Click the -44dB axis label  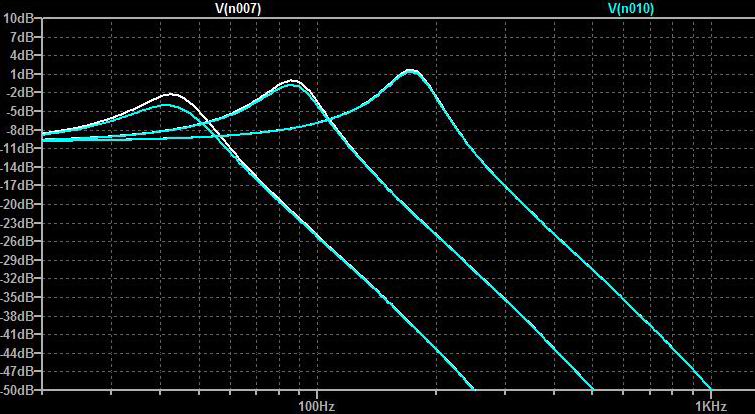click(x=18, y=353)
